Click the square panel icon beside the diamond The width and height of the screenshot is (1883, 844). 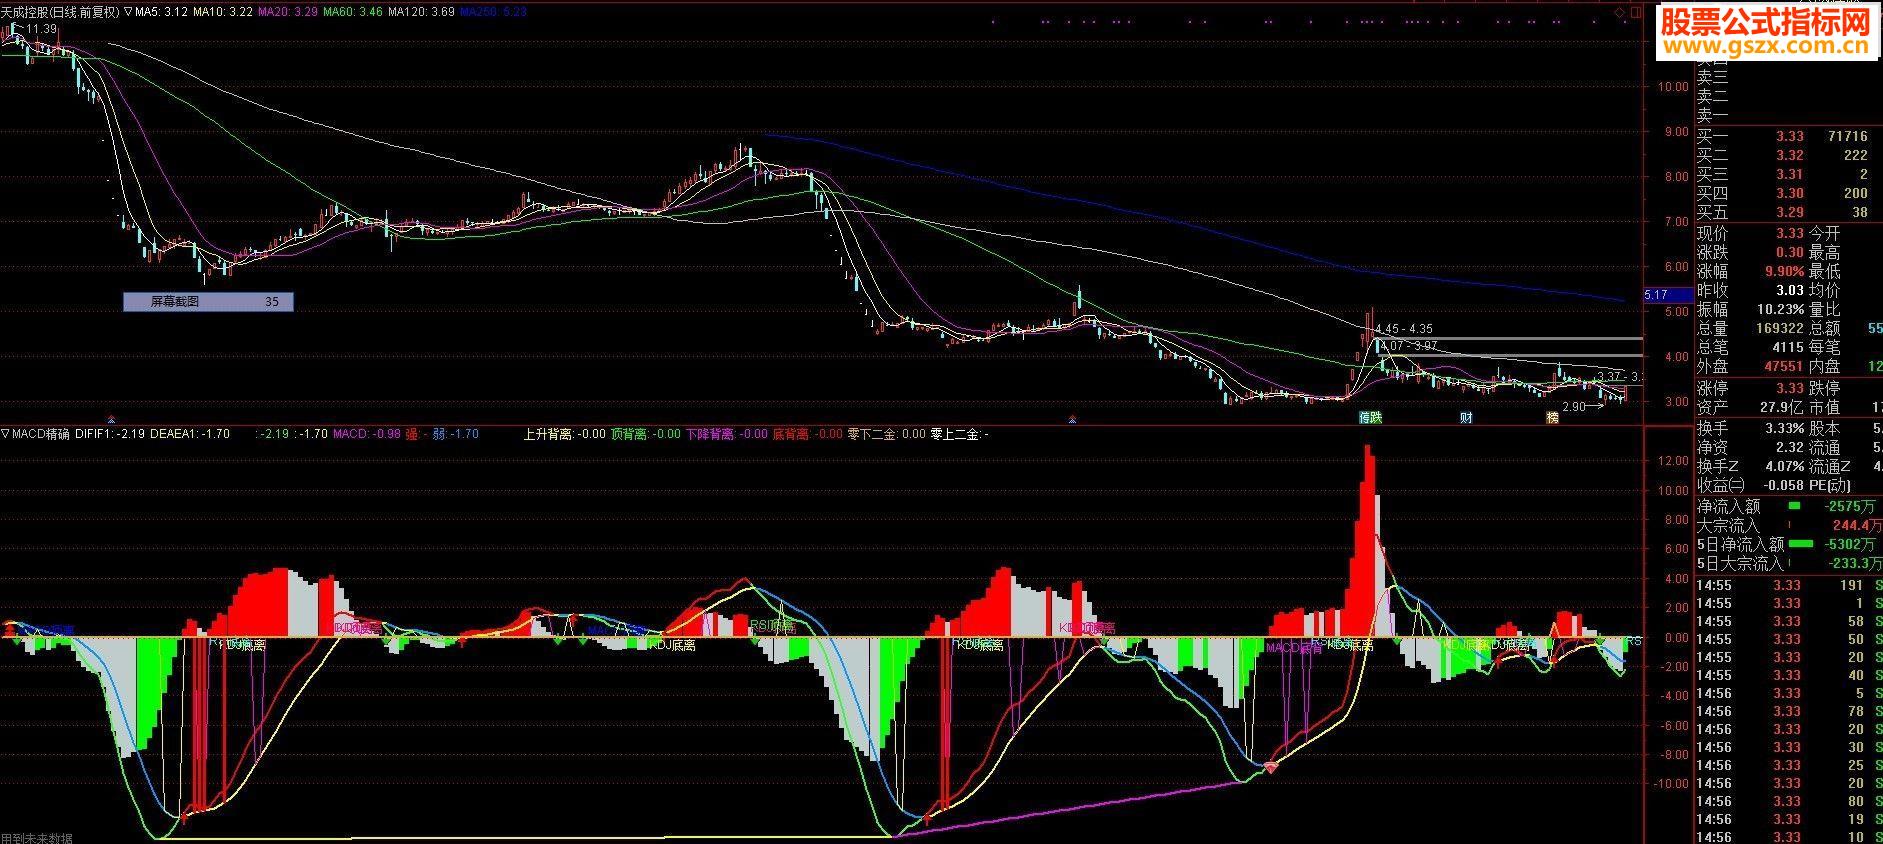point(1635,13)
